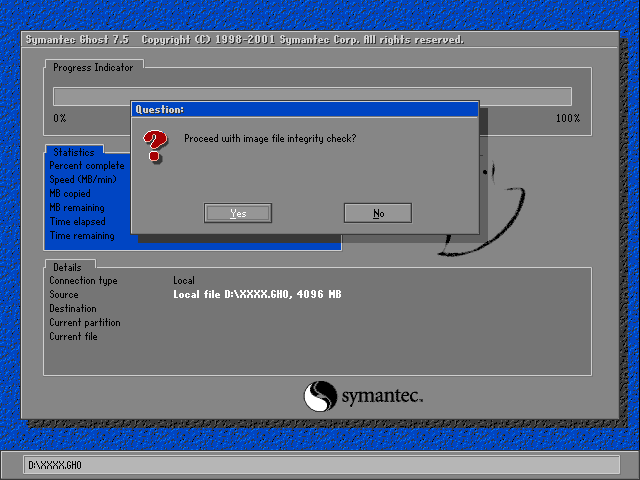
Task: Click the 'Symantec Ghost 7.5' title text
Action: pyautogui.click(x=77, y=40)
